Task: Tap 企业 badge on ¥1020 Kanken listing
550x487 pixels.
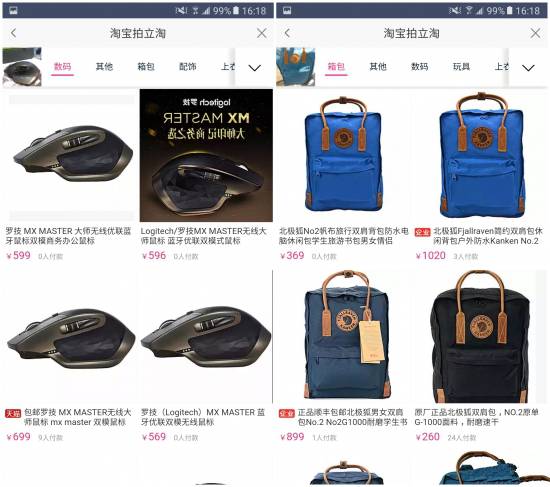Action: [x=422, y=232]
